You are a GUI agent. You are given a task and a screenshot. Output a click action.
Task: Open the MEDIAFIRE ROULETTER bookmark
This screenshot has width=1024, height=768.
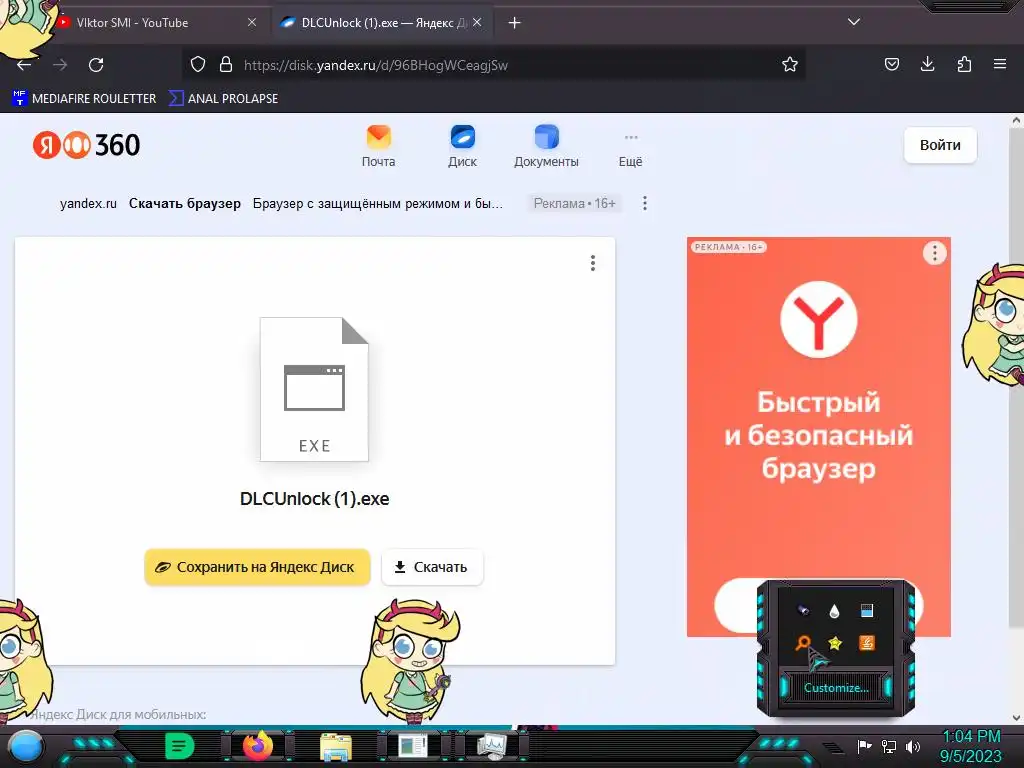pos(84,99)
